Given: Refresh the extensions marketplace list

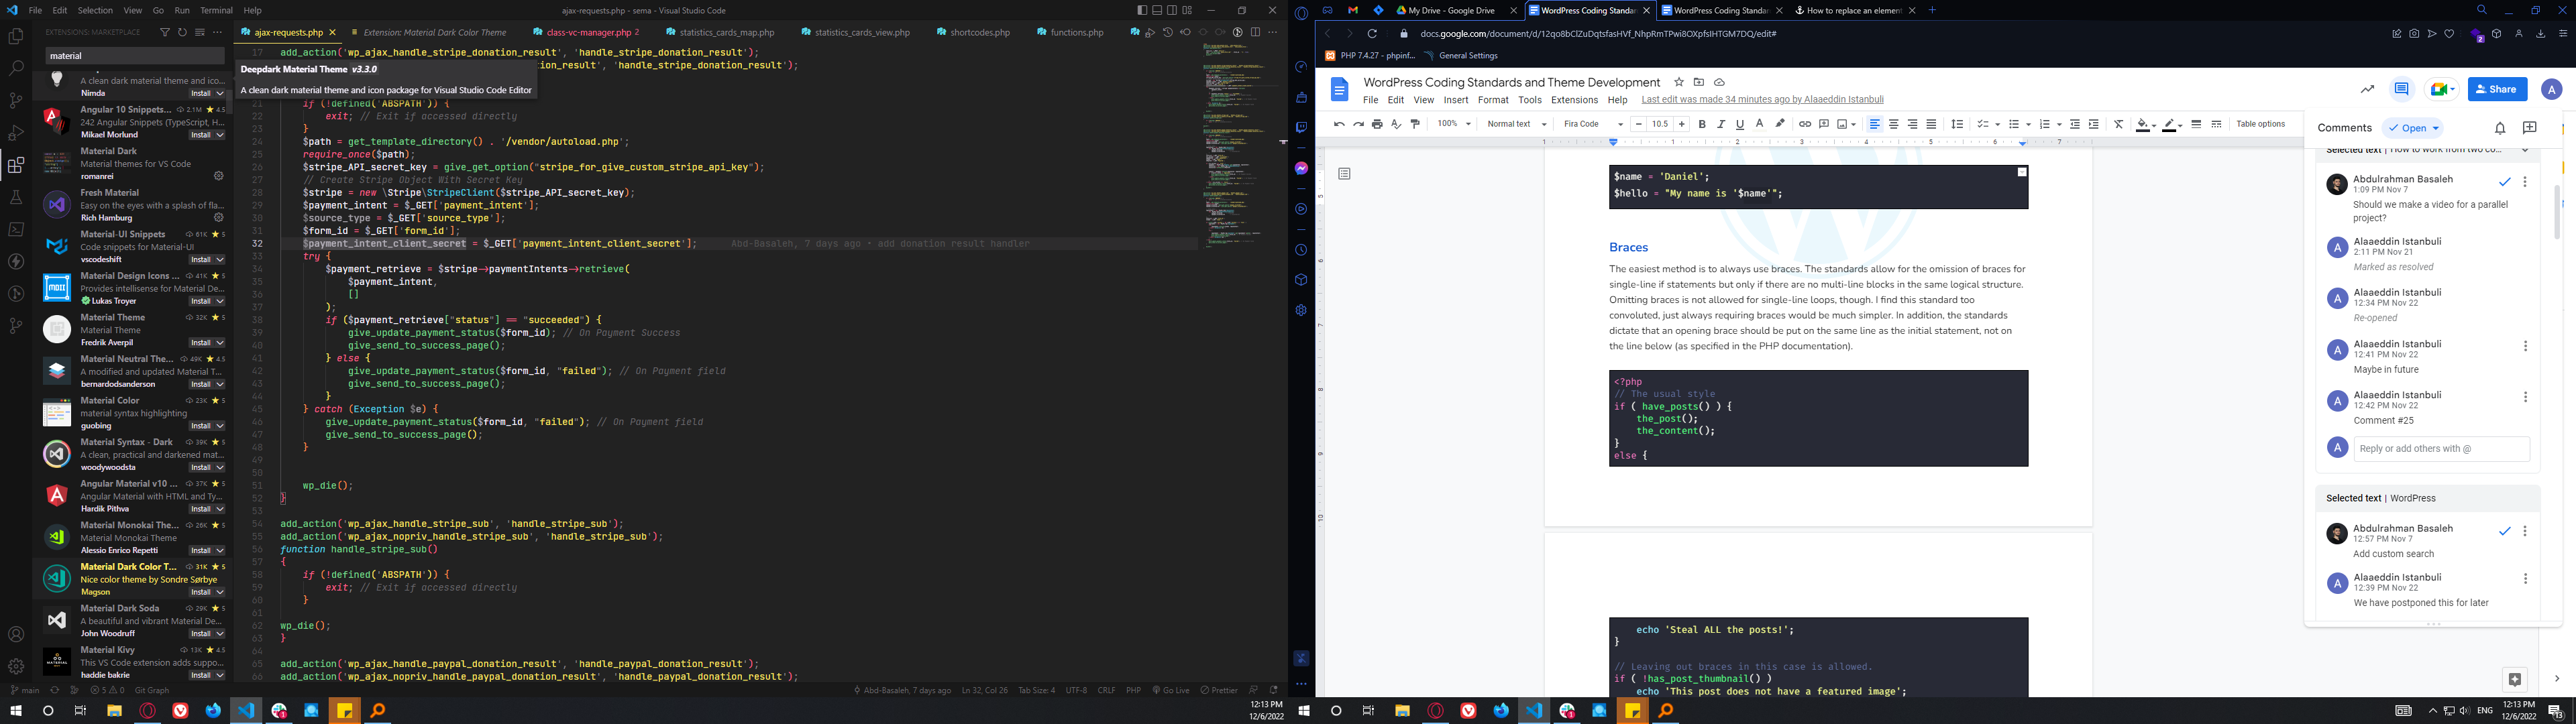Looking at the screenshot, I should point(182,32).
